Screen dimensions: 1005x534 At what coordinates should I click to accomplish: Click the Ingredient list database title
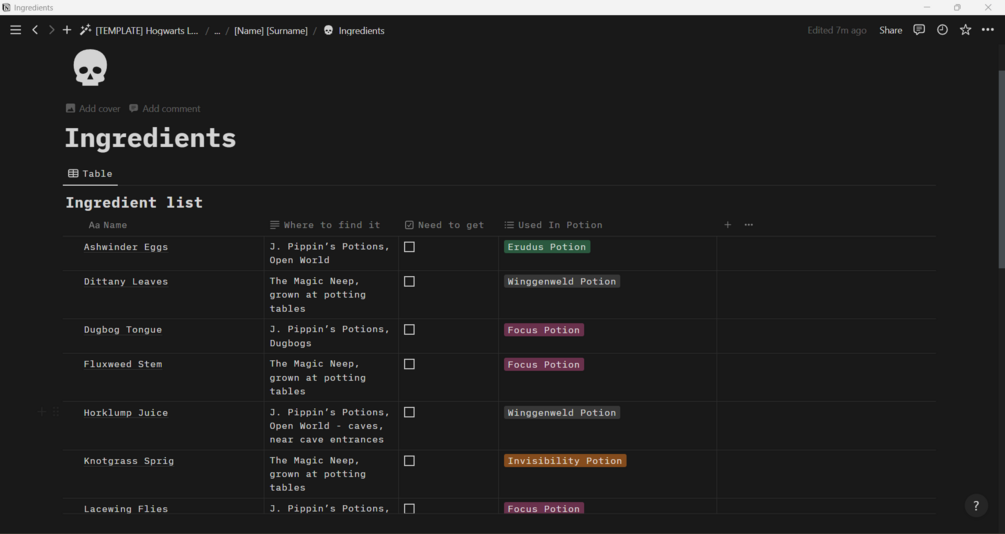(134, 203)
